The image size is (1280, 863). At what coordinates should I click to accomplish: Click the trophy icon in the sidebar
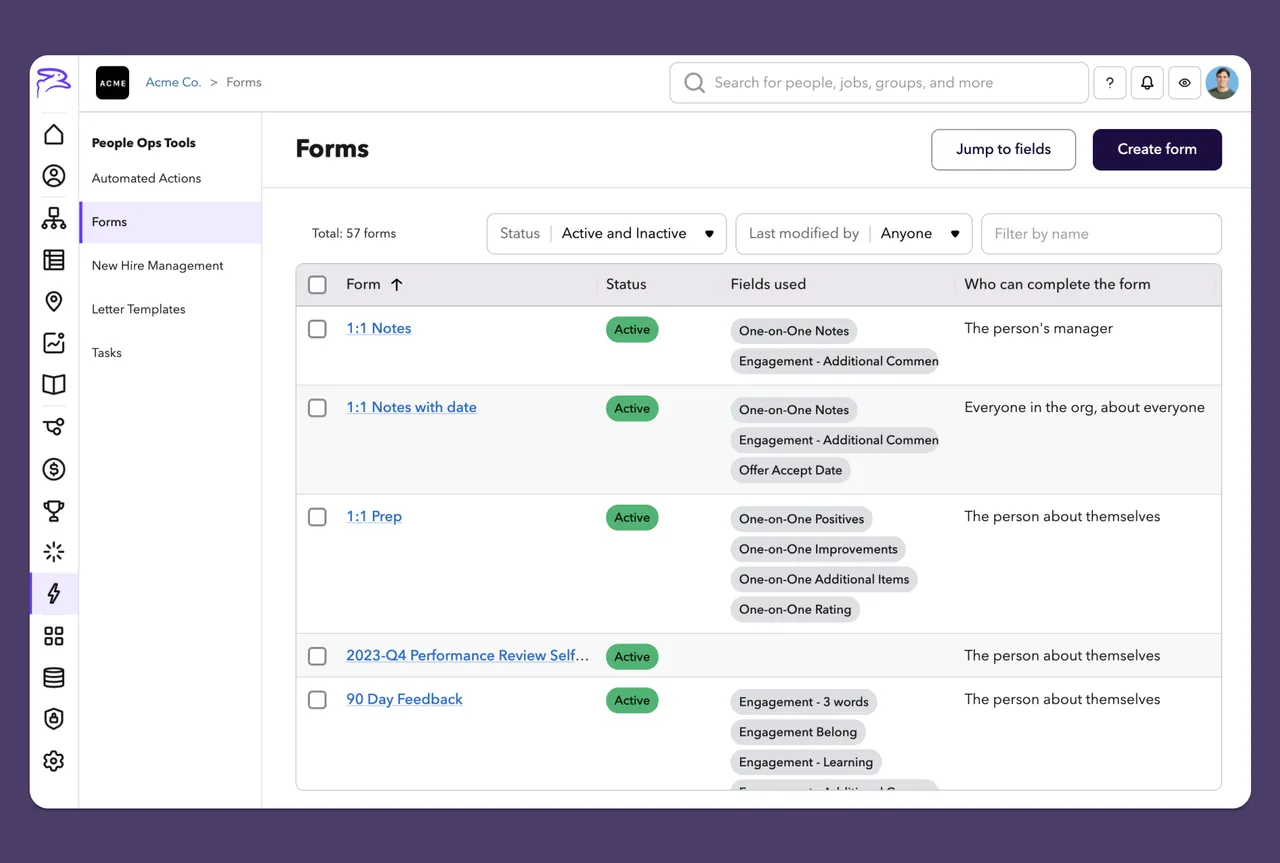point(53,510)
